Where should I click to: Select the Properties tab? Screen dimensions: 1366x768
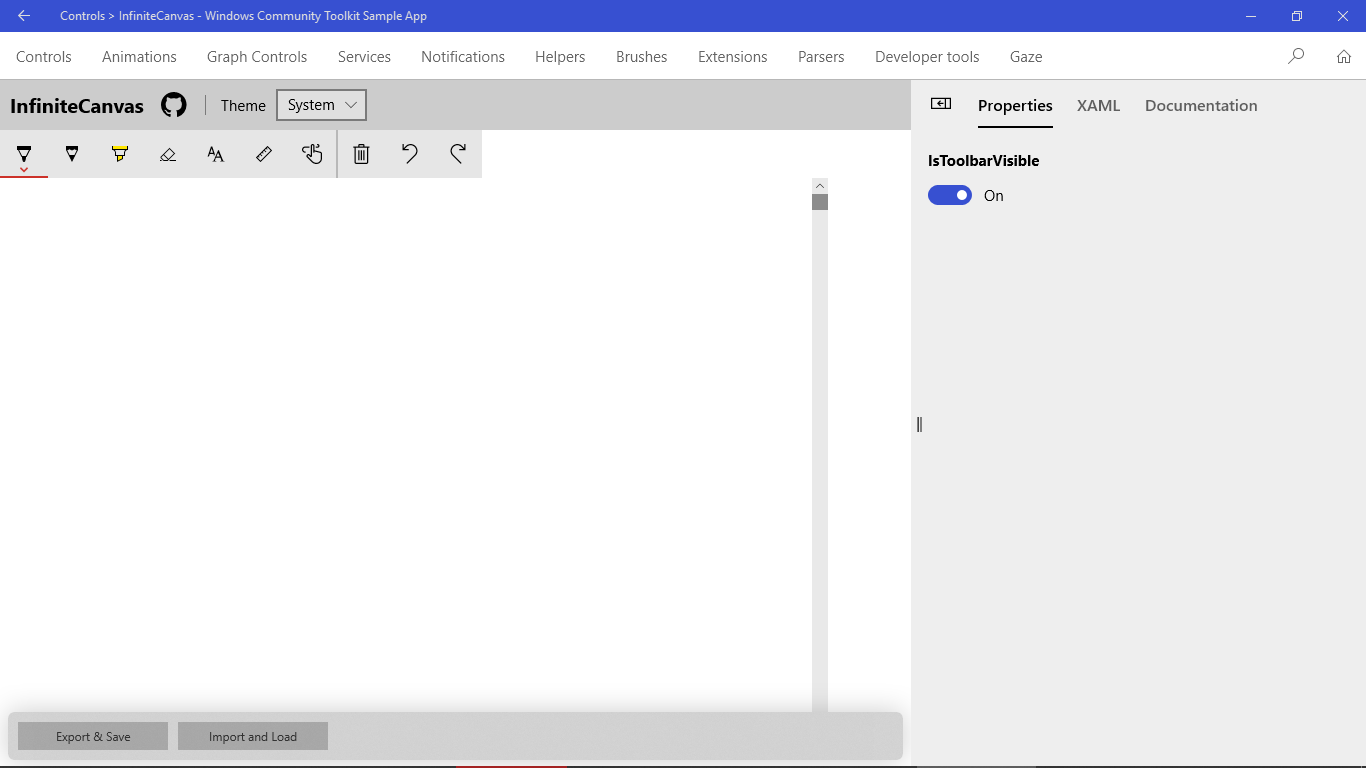click(x=1015, y=105)
